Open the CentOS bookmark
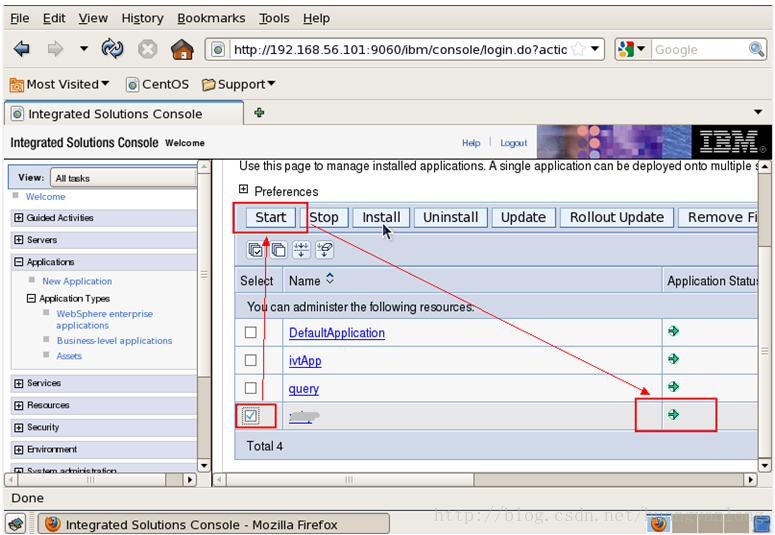 (158, 85)
